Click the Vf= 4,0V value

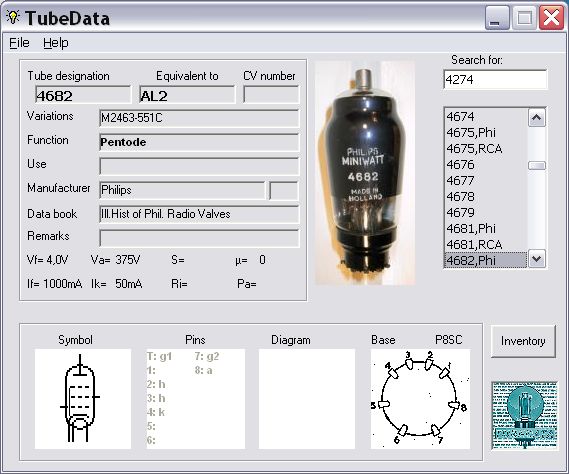(47, 260)
